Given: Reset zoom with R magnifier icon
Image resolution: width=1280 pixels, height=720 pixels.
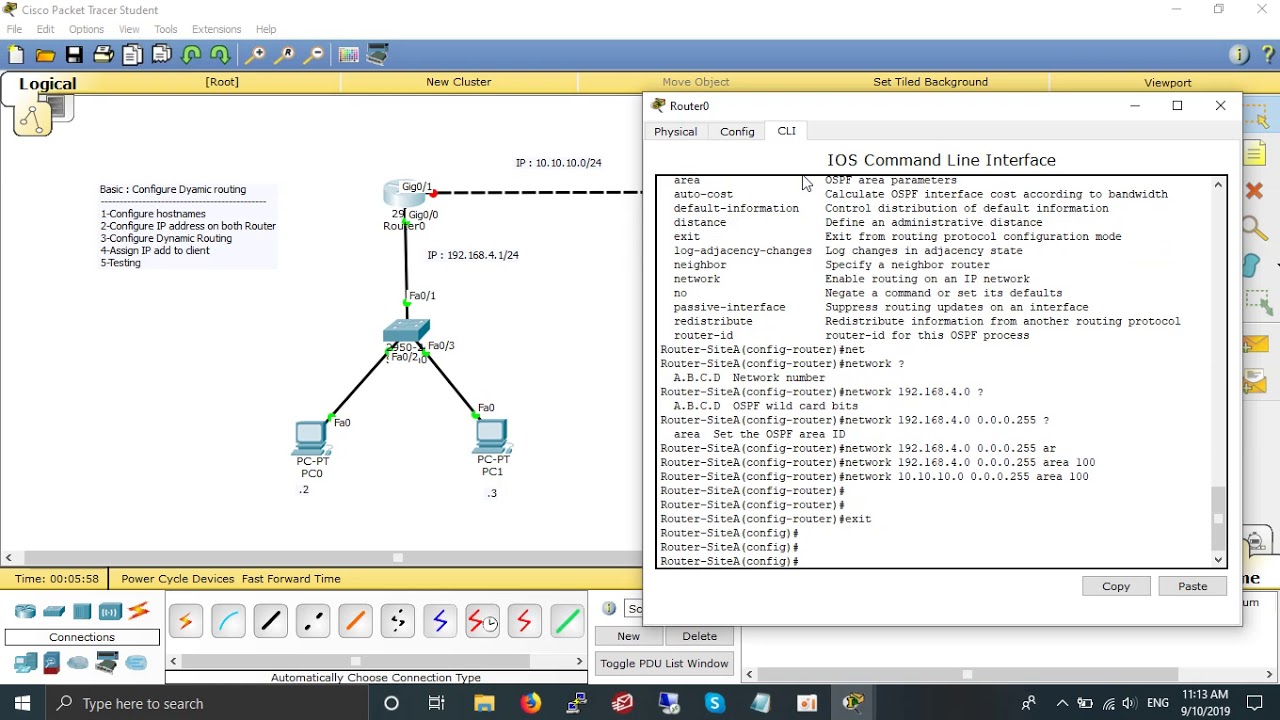Looking at the screenshot, I should point(285,55).
